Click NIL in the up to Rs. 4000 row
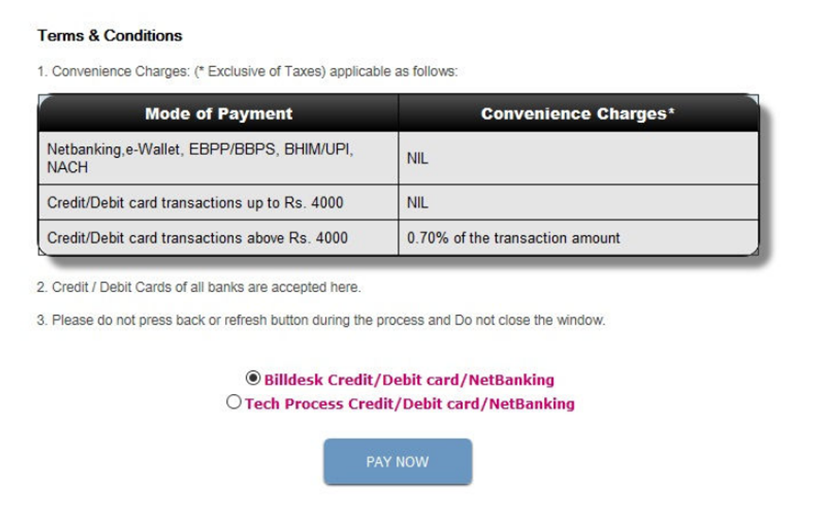 pyautogui.click(x=418, y=203)
